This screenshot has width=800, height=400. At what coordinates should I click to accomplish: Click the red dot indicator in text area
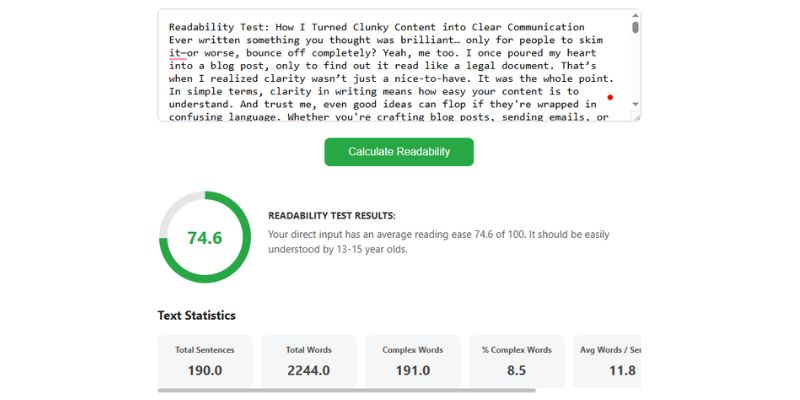[610, 97]
